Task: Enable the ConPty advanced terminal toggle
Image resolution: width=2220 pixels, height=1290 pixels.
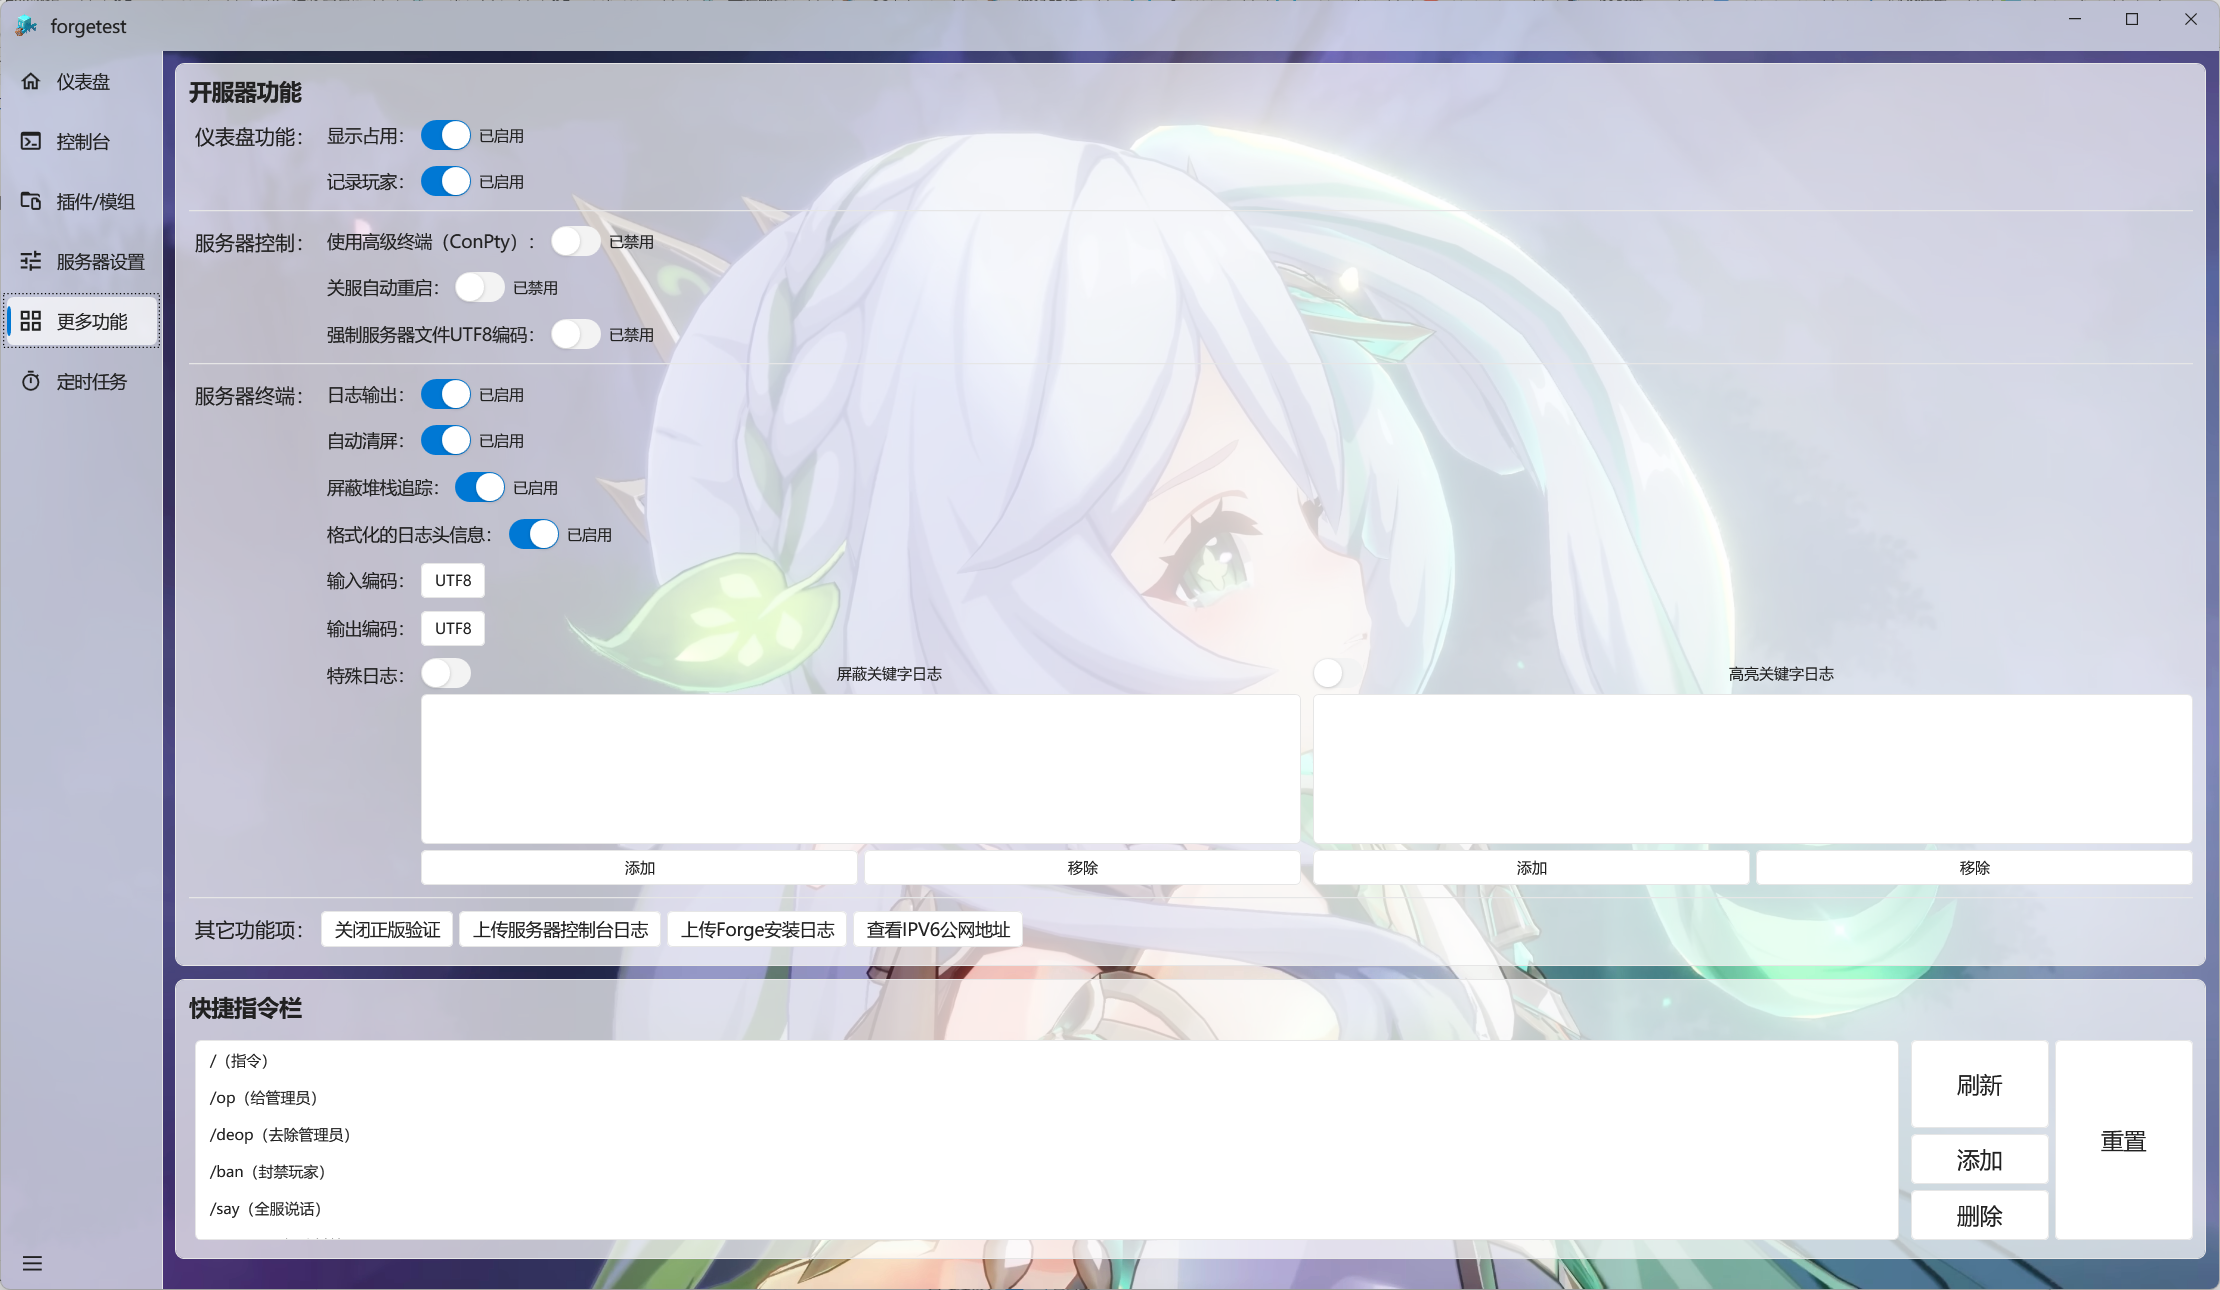Action: click(576, 241)
